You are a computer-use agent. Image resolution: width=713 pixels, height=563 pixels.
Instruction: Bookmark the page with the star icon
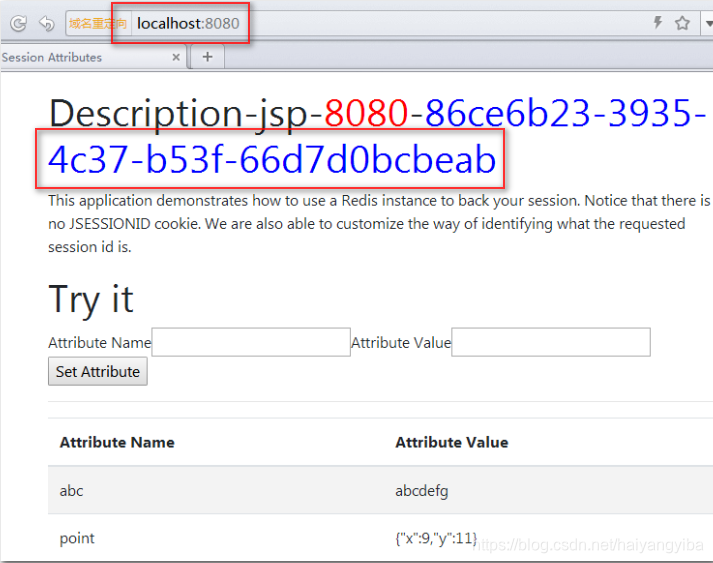tap(682, 23)
